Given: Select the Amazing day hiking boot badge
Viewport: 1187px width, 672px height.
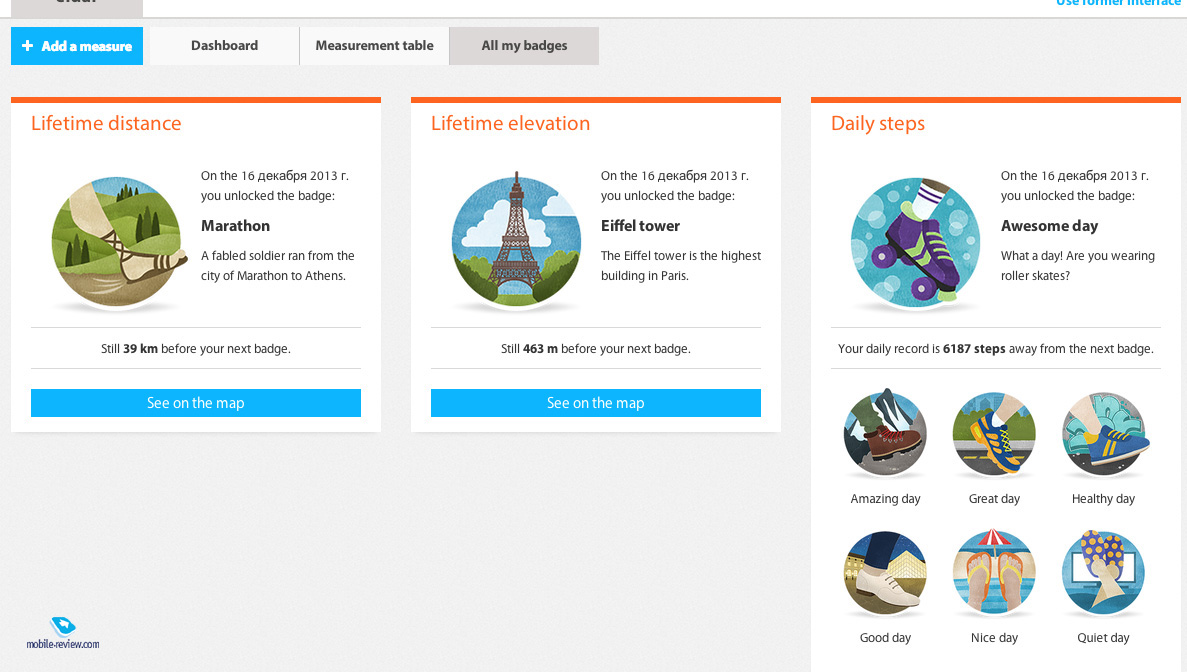Looking at the screenshot, I should (x=885, y=433).
